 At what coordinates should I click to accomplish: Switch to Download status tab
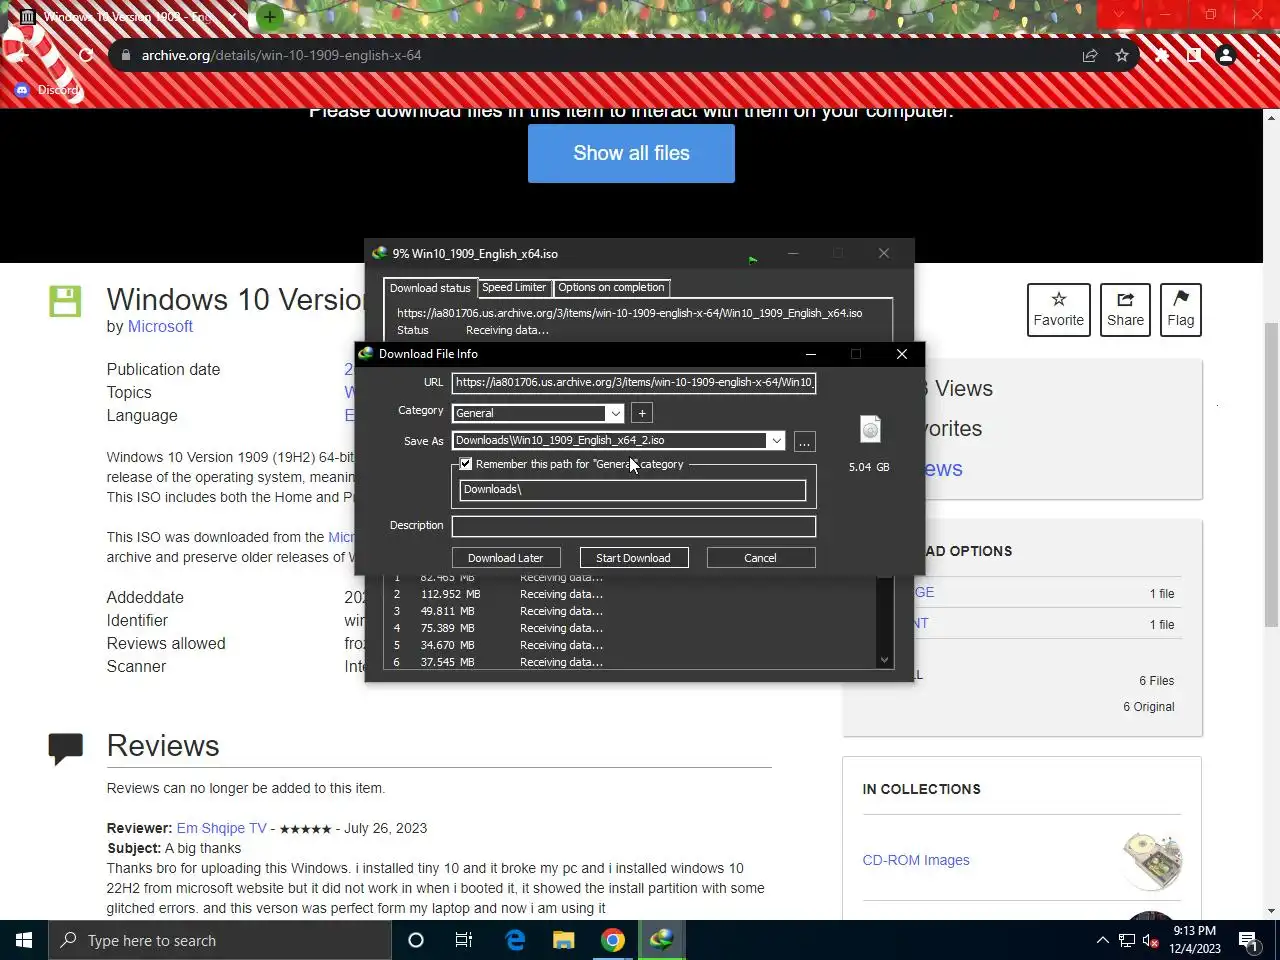tap(430, 288)
